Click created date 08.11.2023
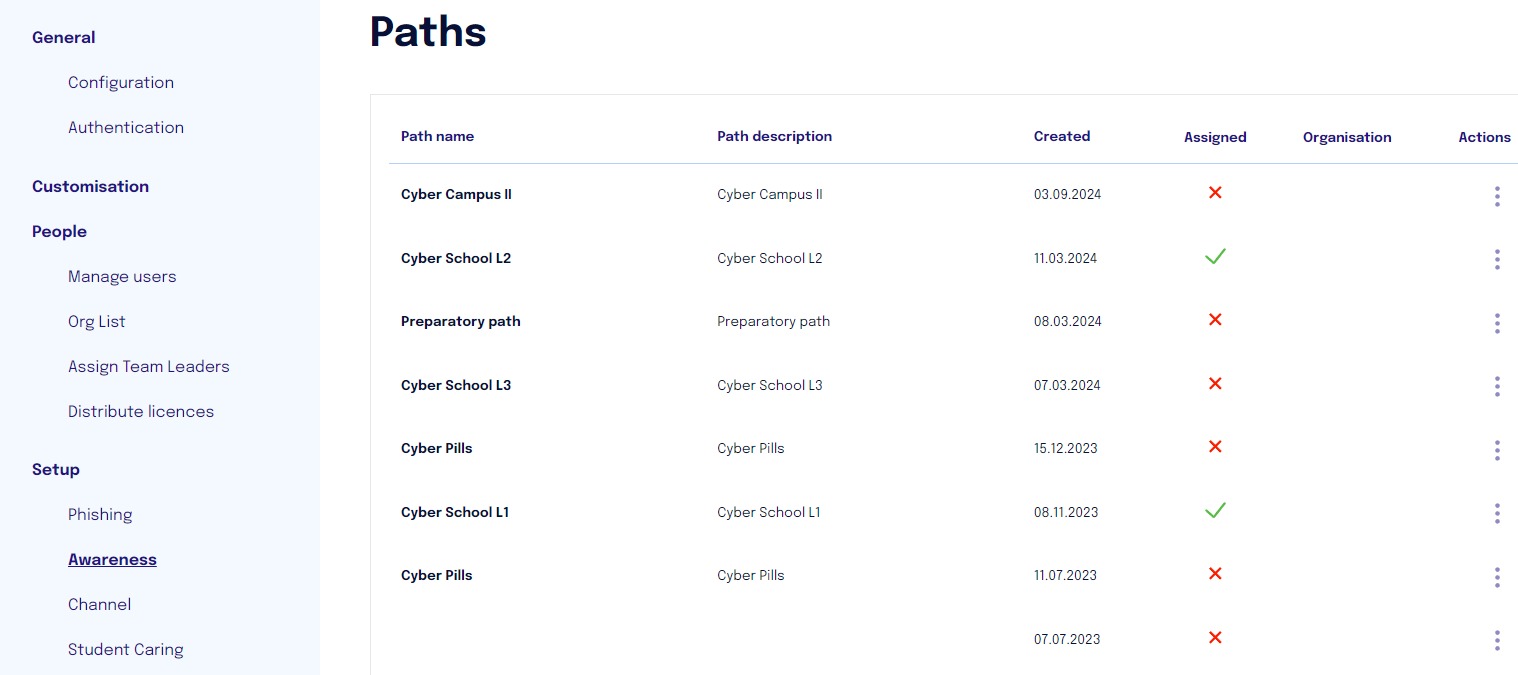This screenshot has width=1518, height=675. pyautogui.click(x=1066, y=512)
